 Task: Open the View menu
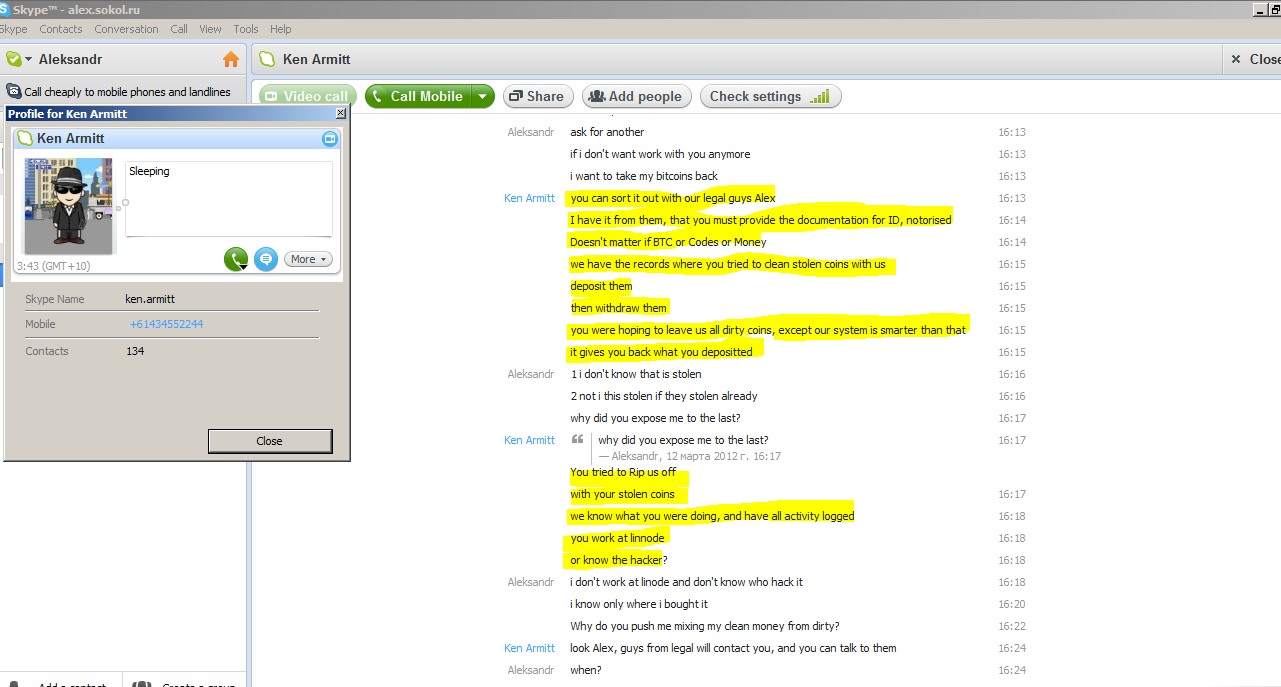click(210, 29)
